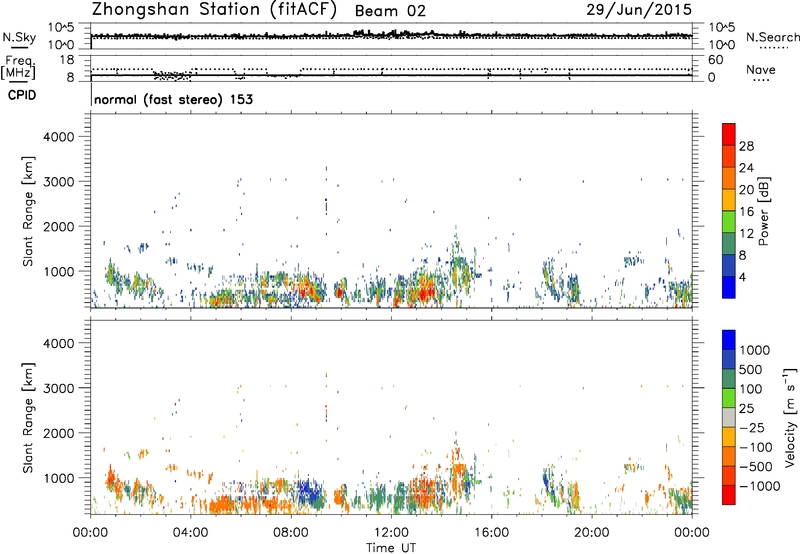Click the '28' power colorbar value
The image size is (800, 554).
click(746, 146)
